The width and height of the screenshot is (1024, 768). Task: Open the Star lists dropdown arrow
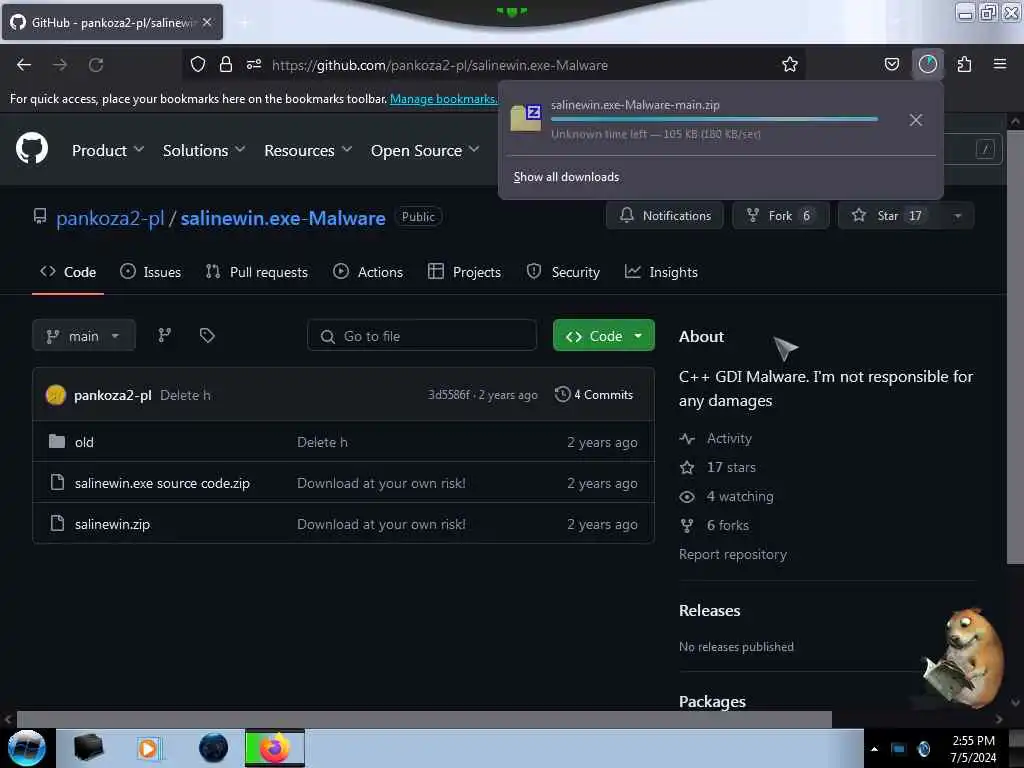pyautogui.click(x=957, y=216)
